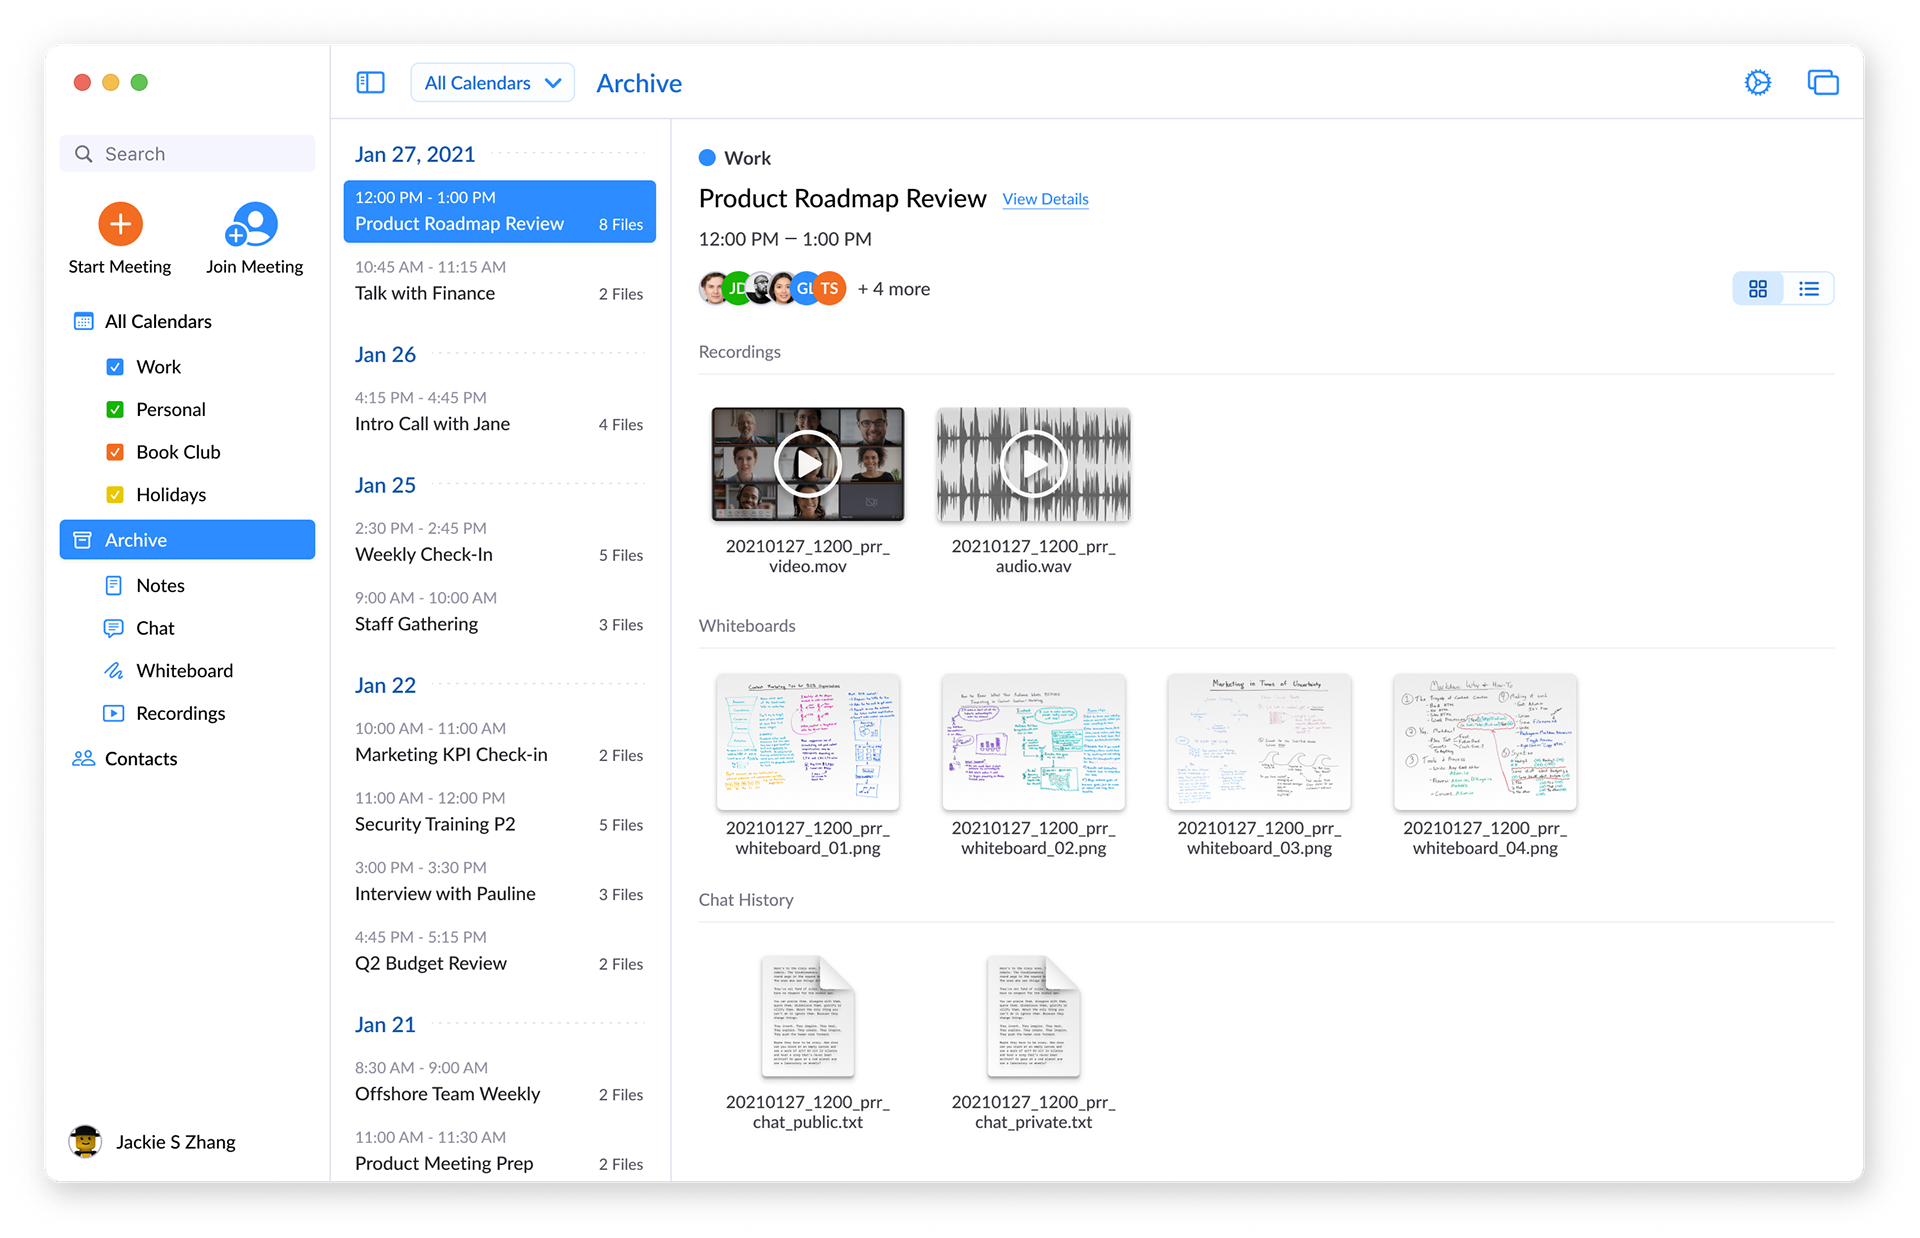
Task: Open Chat in the sidebar
Action: pyautogui.click(x=155, y=628)
